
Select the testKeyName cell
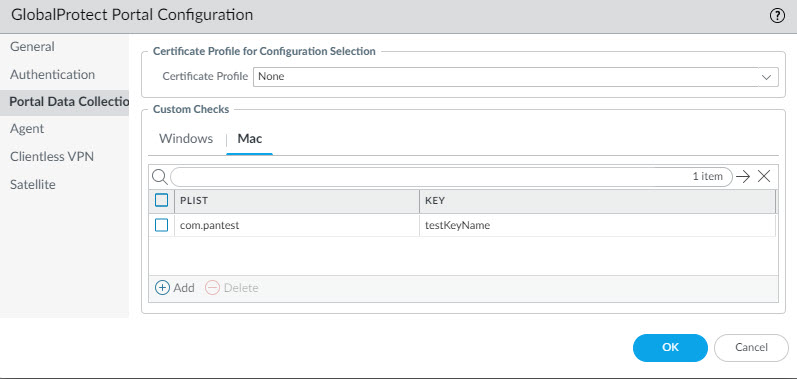597,225
